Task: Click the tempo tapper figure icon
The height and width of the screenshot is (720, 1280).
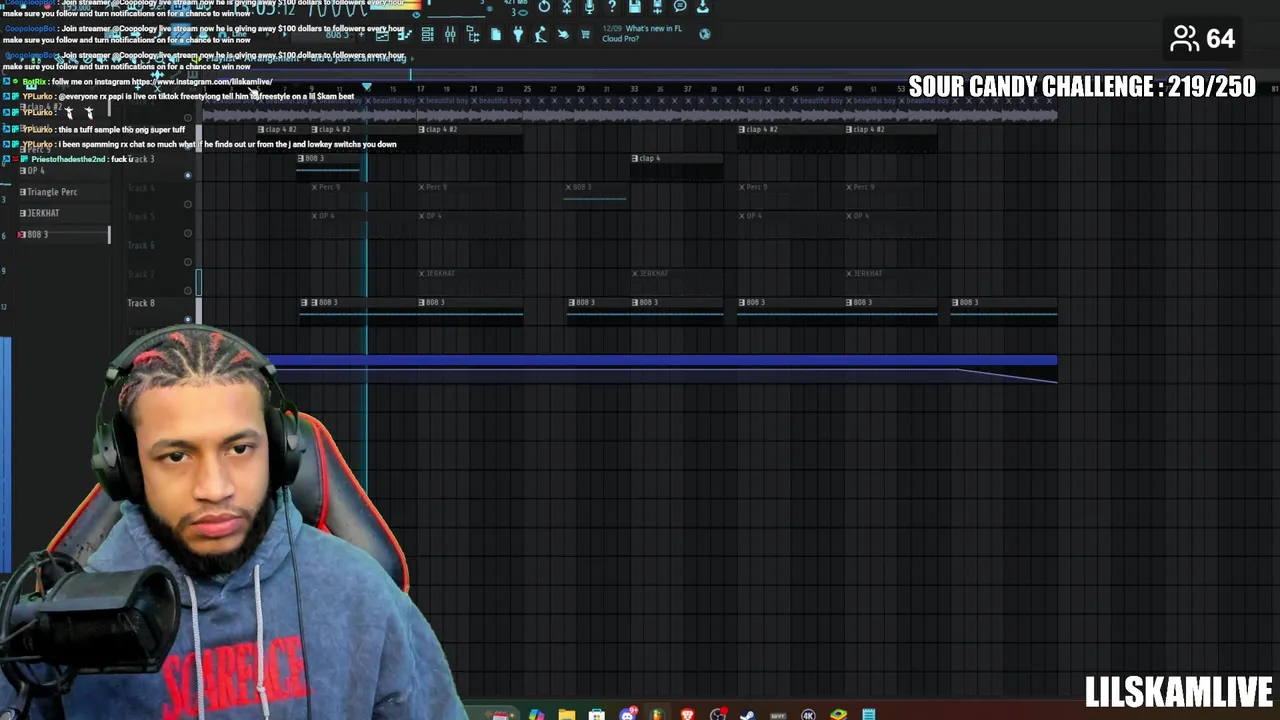Action: (540, 34)
